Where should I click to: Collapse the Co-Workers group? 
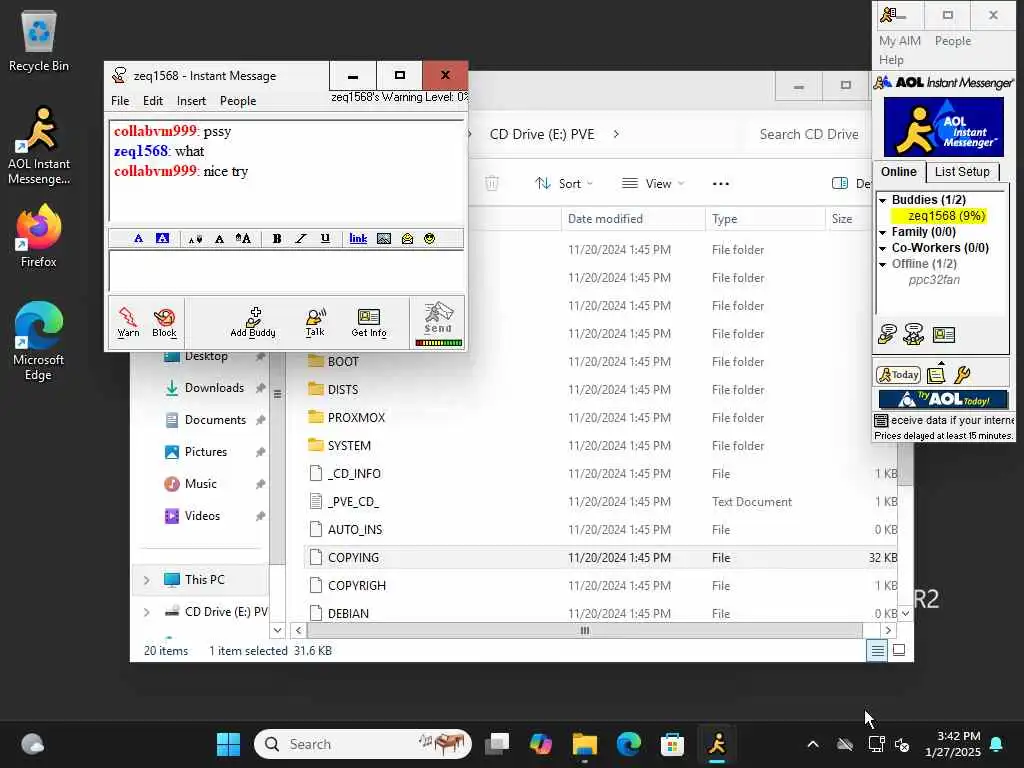tap(882, 248)
